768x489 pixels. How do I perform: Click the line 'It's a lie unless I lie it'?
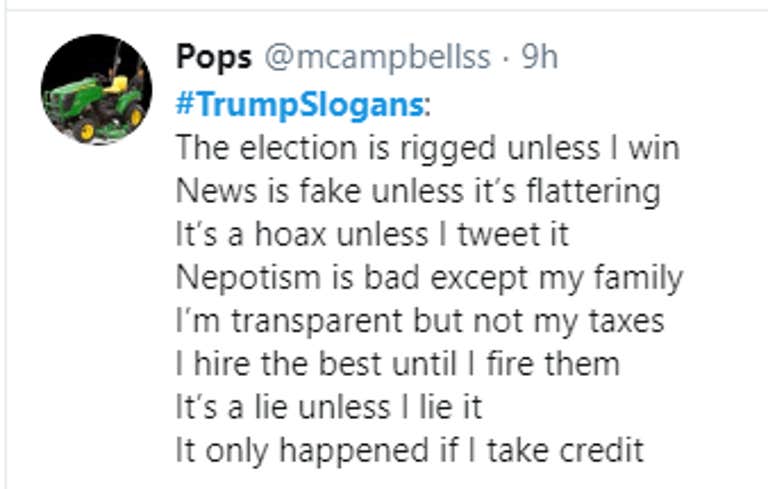pyautogui.click(x=329, y=408)
